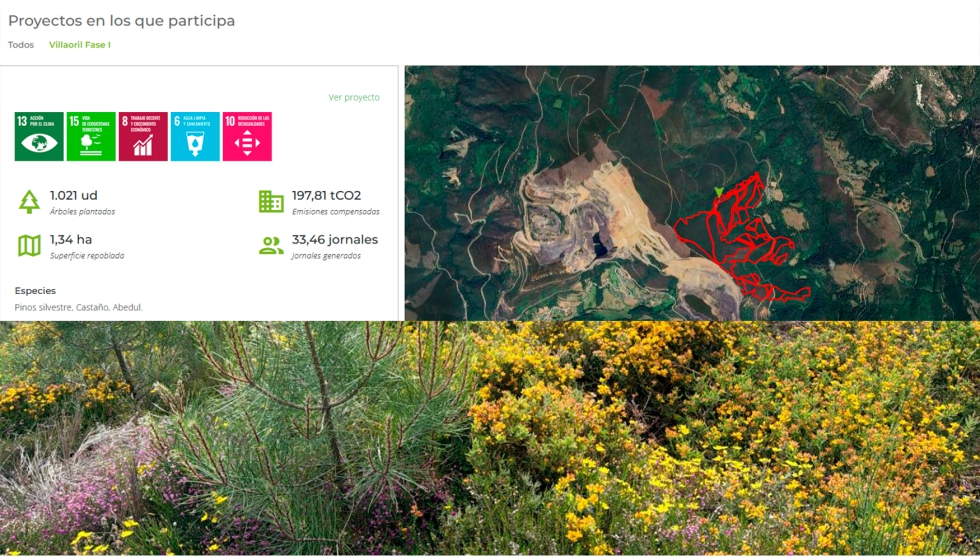Open the SDG 6 Clean Water icon
Viewport: 980px width, 560px height.
point(195,136)
